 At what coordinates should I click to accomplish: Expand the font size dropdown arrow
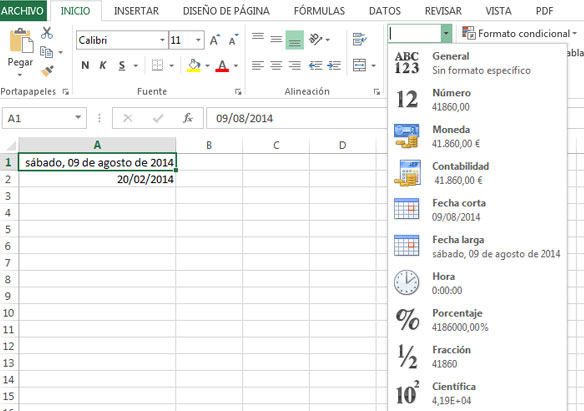click(x=198, y=40)
